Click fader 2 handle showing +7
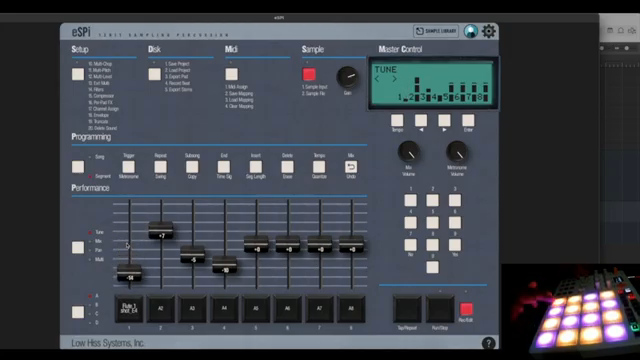Image resolution: width=640 pixels, height=360 pixels. coord(161,230)
